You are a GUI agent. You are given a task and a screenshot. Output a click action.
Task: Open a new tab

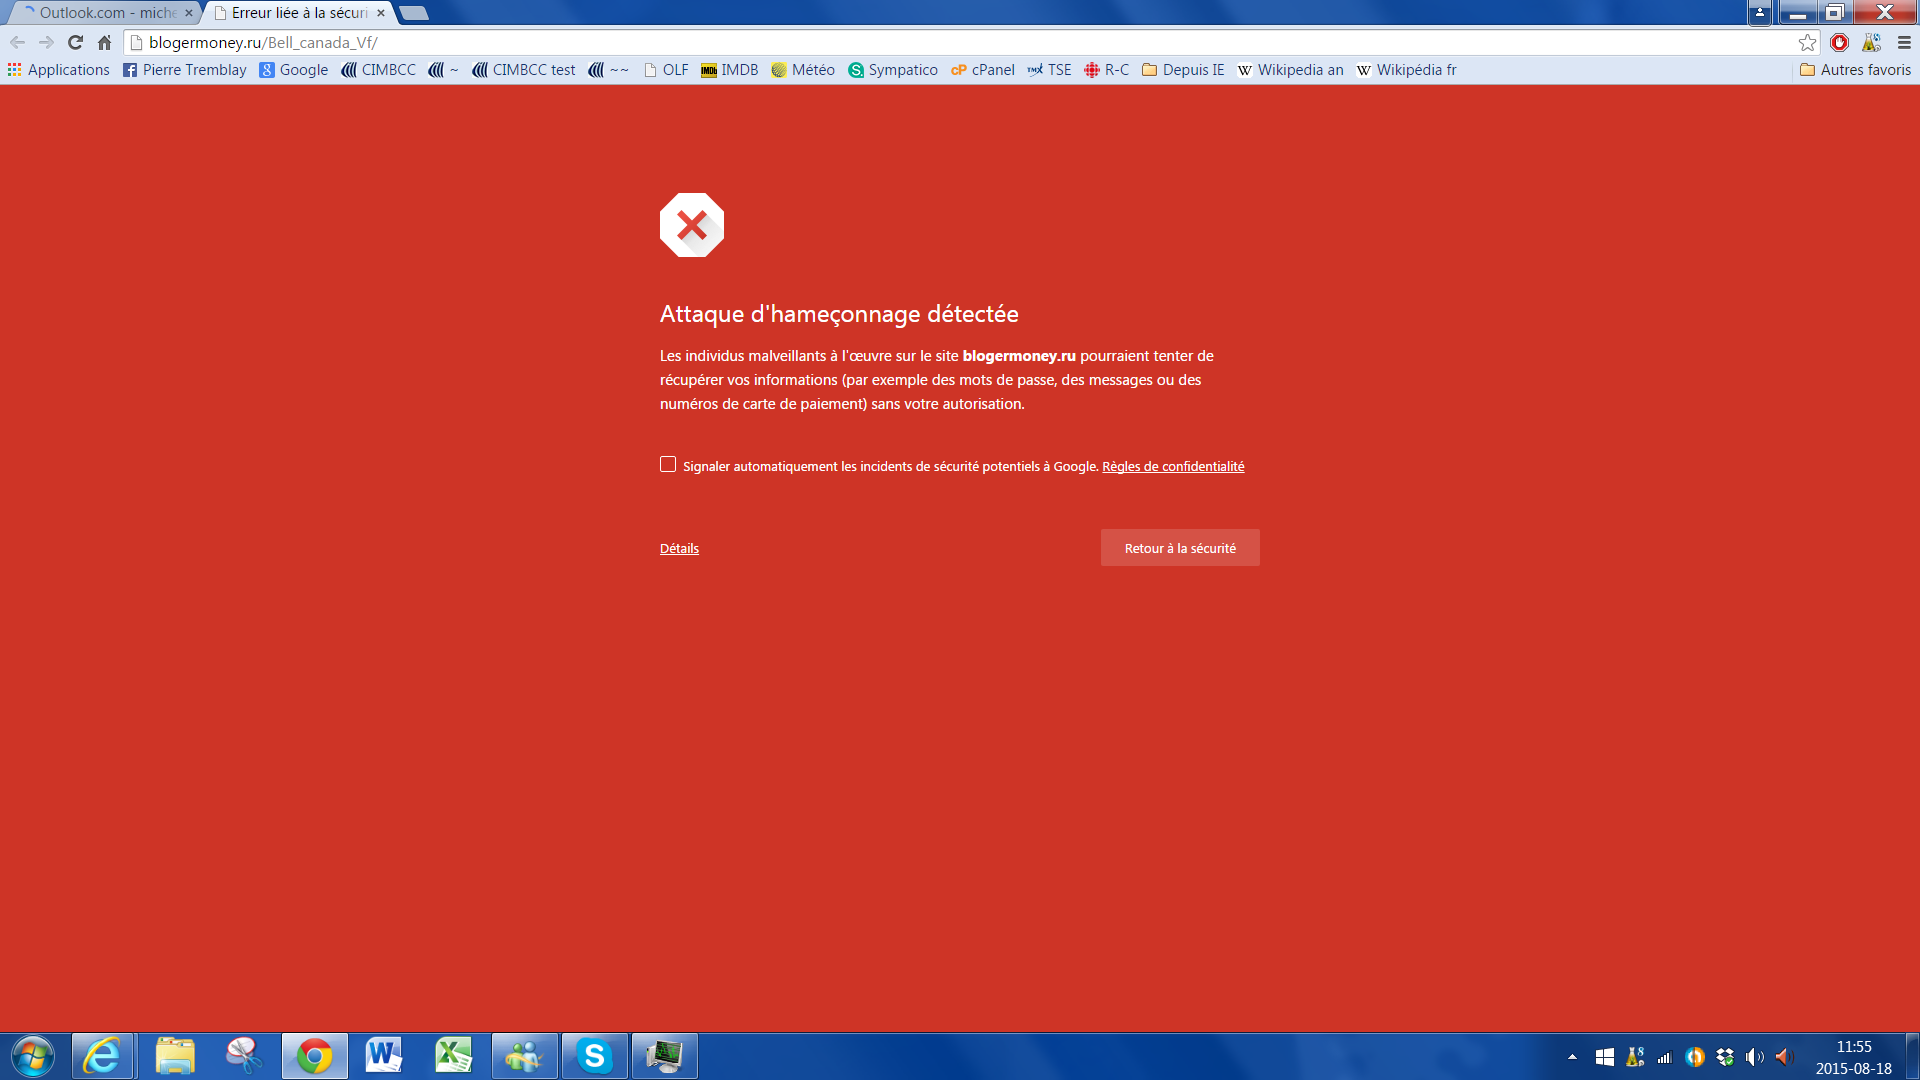click(414, 13)
